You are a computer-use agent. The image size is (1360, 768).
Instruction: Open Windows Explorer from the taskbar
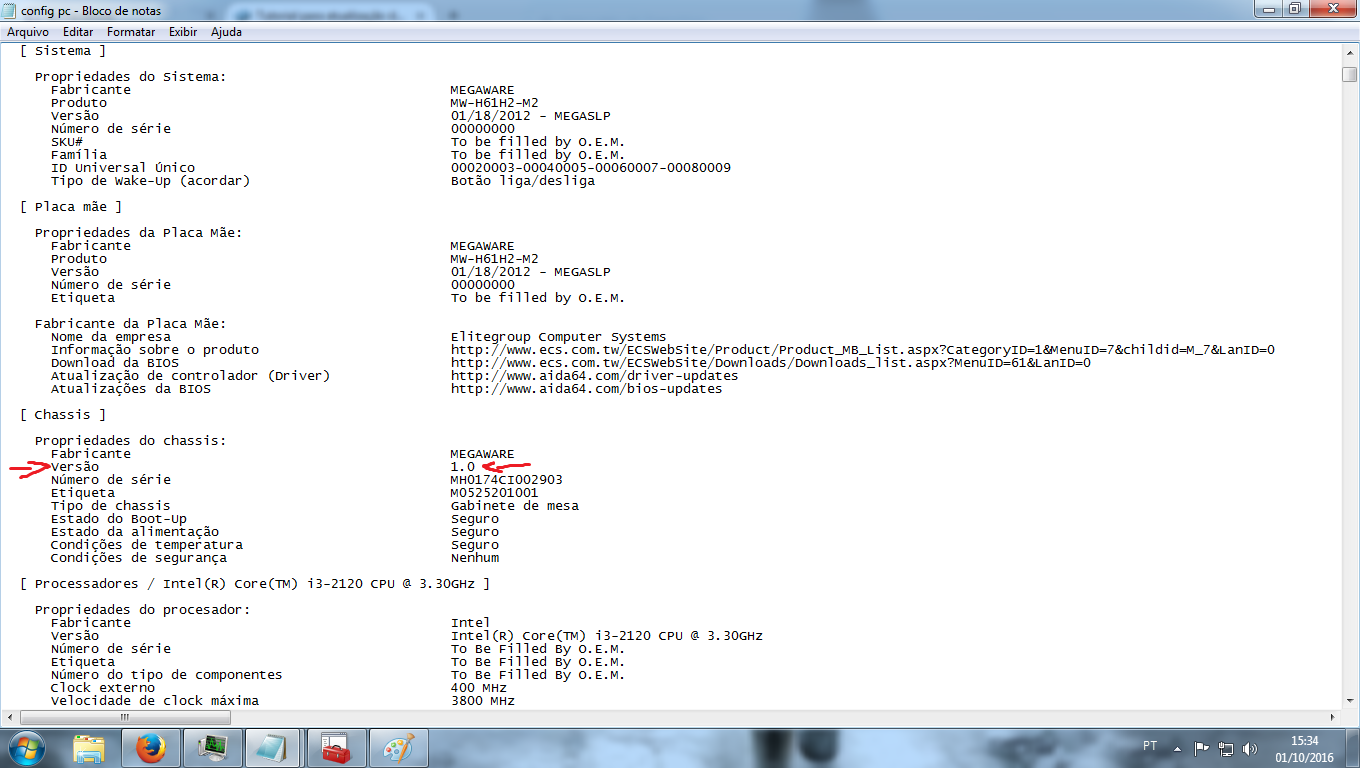coord(90,748)
